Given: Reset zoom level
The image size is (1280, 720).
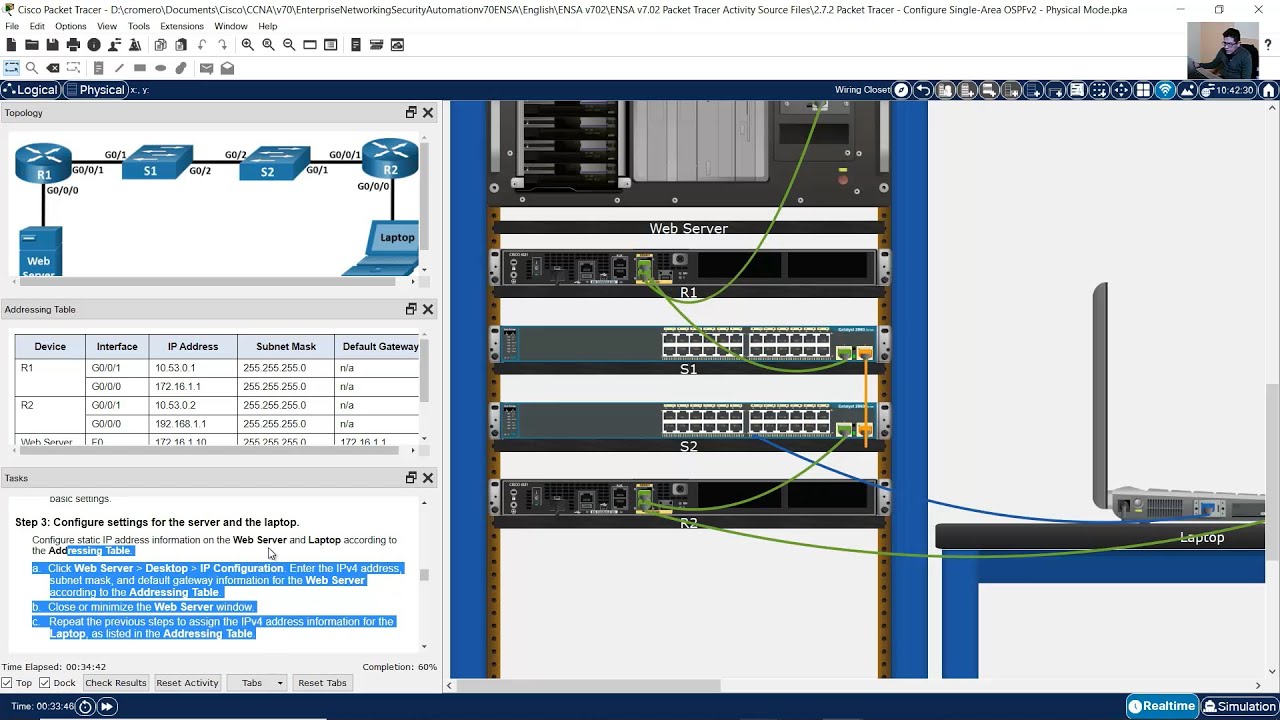Looking at the screenshot, I should [x=268, y=45].
